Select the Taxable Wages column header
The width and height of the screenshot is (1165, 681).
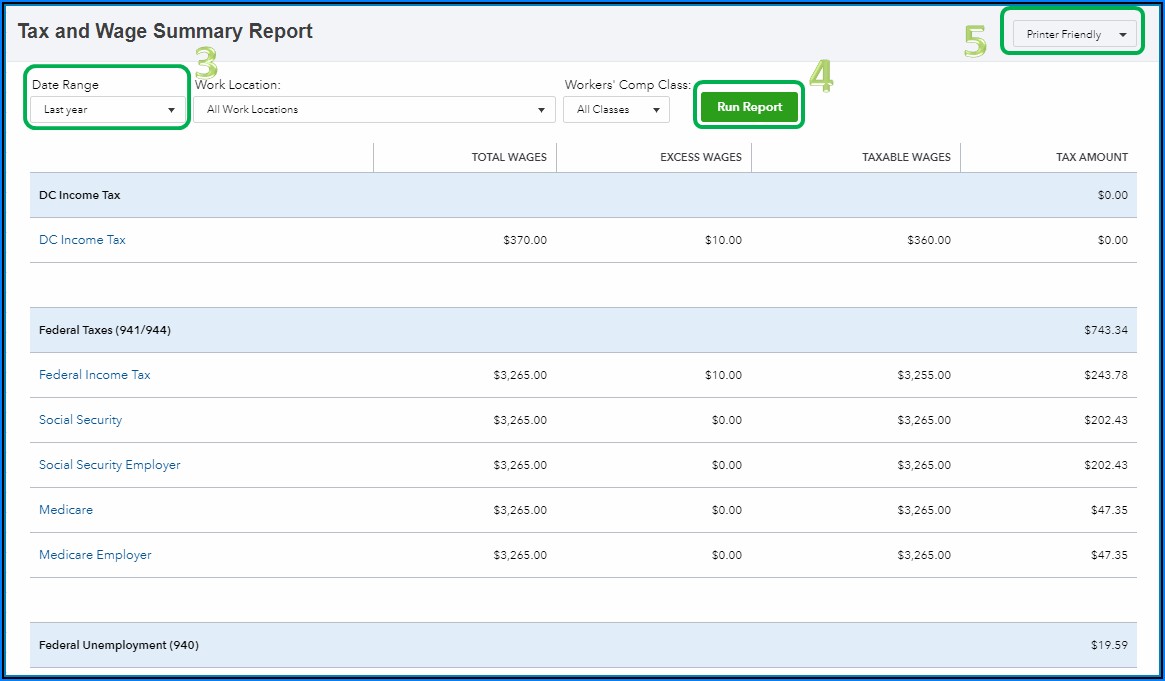tap(906, 157)
